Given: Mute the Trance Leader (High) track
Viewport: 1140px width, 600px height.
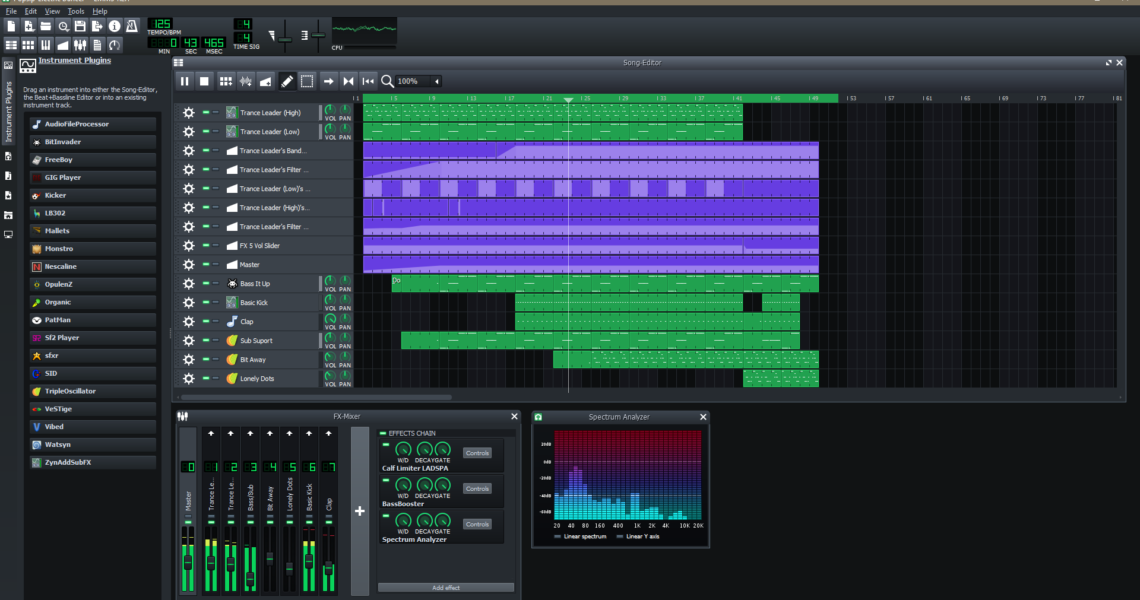Looking at the screenshot, I should tap(206, 113).
